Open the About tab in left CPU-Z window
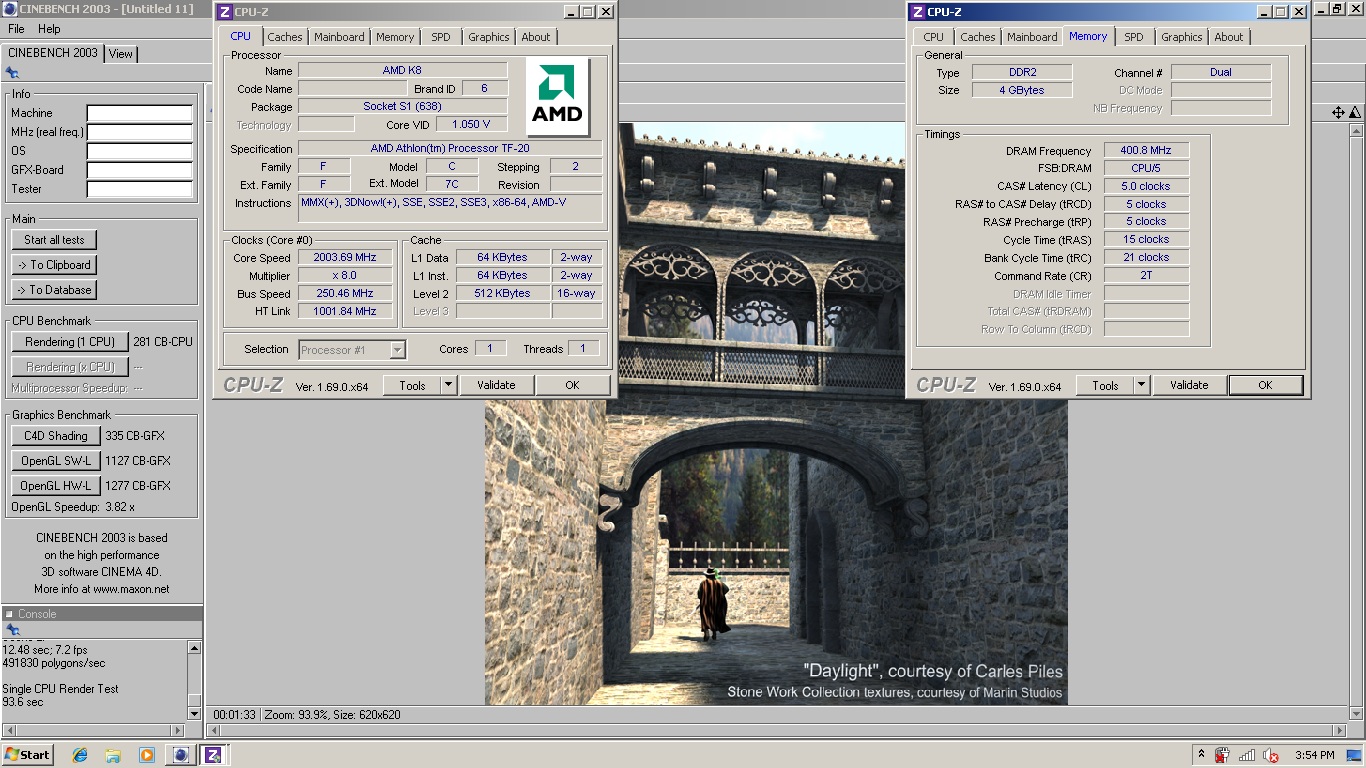The height and width of the screenshot is (768, 1366). pos(536,37)
